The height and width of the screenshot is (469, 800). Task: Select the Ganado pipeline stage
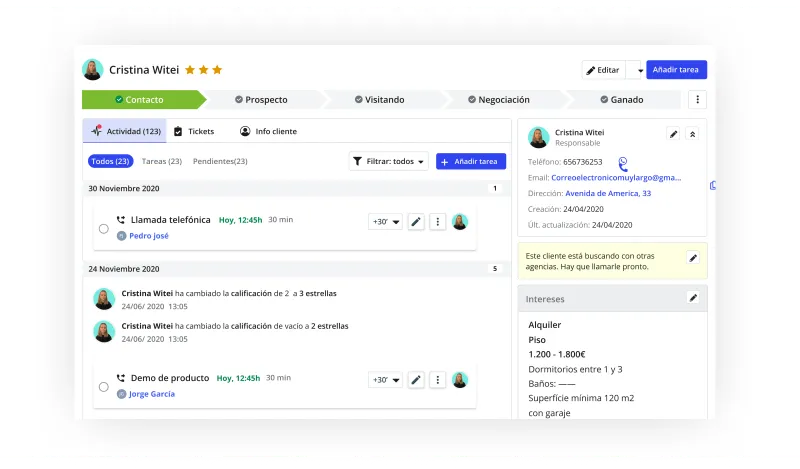622,100
